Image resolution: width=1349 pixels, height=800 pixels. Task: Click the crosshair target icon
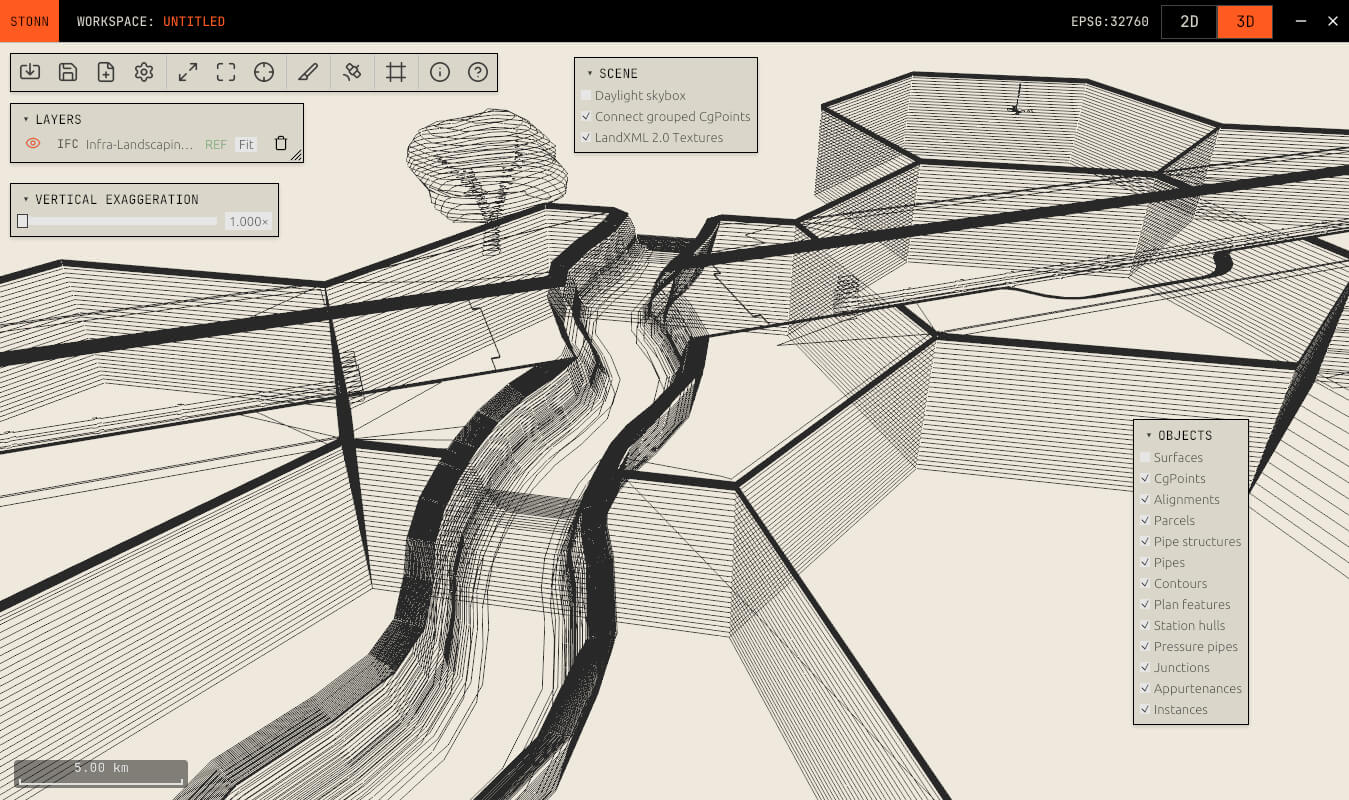(264, 72)
